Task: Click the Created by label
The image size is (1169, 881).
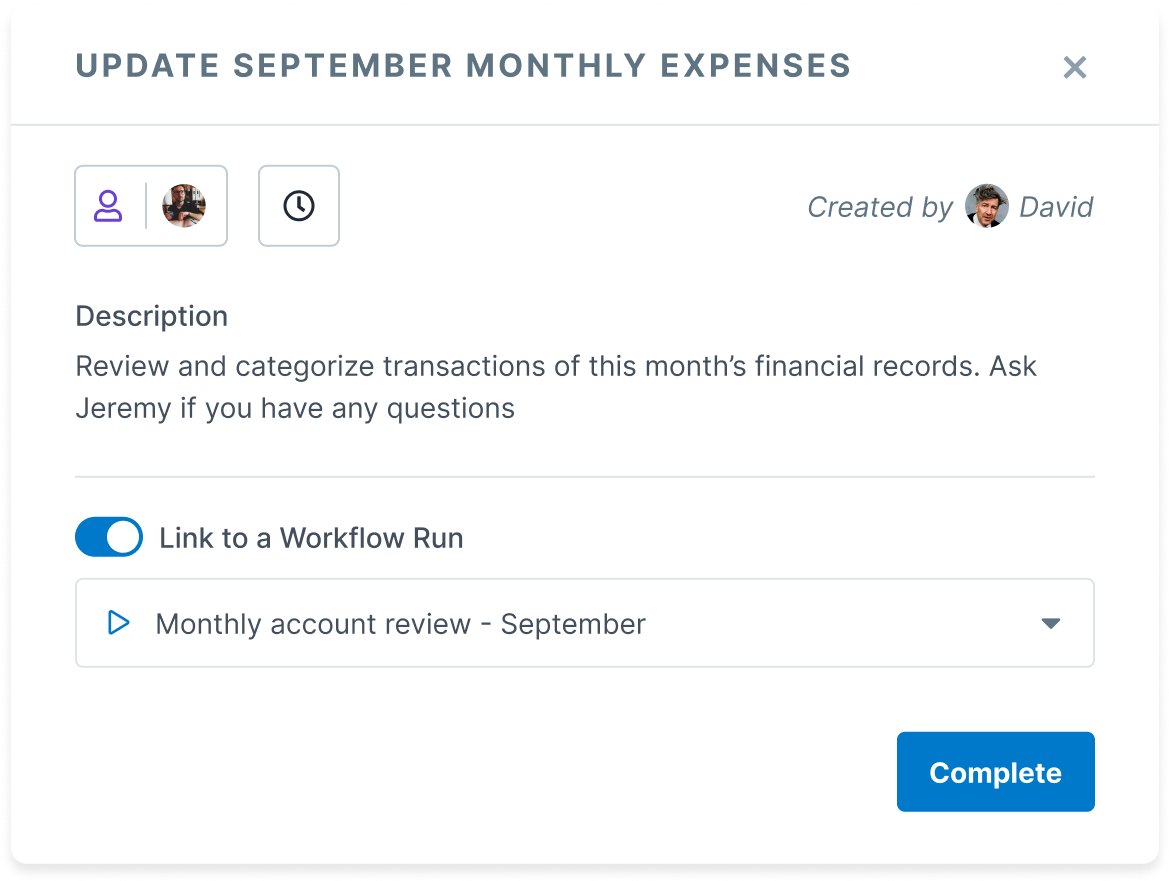Action: click(x=880, y=206)
